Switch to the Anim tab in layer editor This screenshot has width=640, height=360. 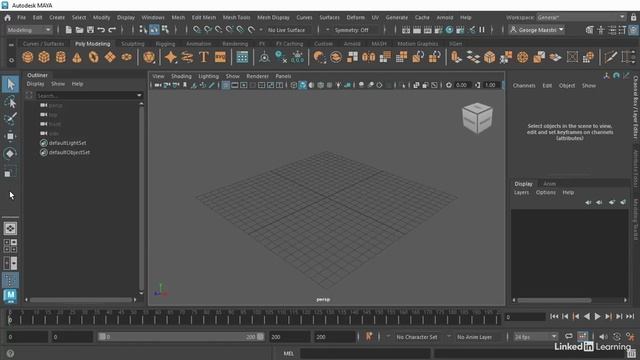pyautogui.click(x=549, y=184)
